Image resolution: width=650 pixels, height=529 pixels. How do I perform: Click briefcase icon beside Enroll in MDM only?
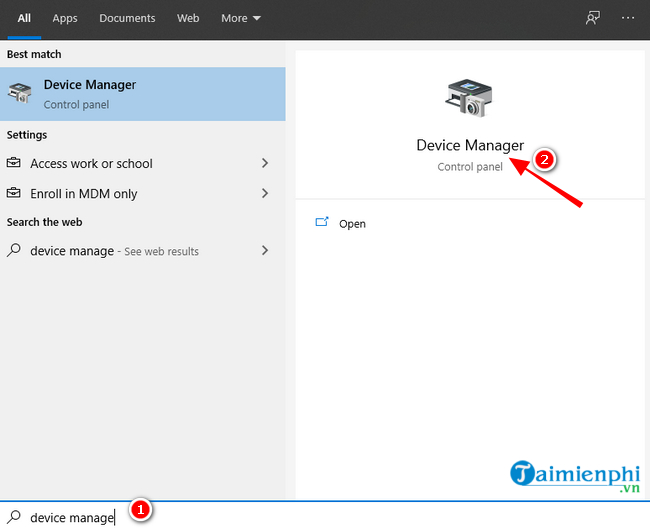click(14, 193)
